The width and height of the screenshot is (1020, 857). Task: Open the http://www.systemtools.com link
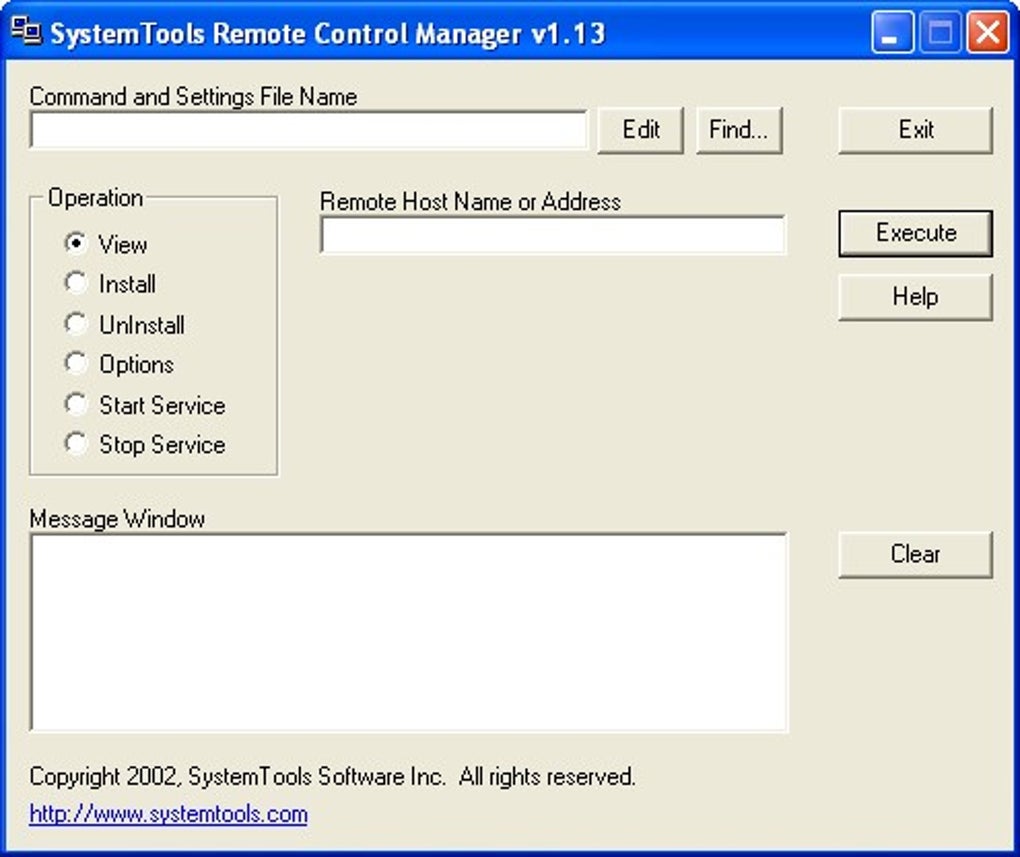pyautogui.click(x=168, y=814)
